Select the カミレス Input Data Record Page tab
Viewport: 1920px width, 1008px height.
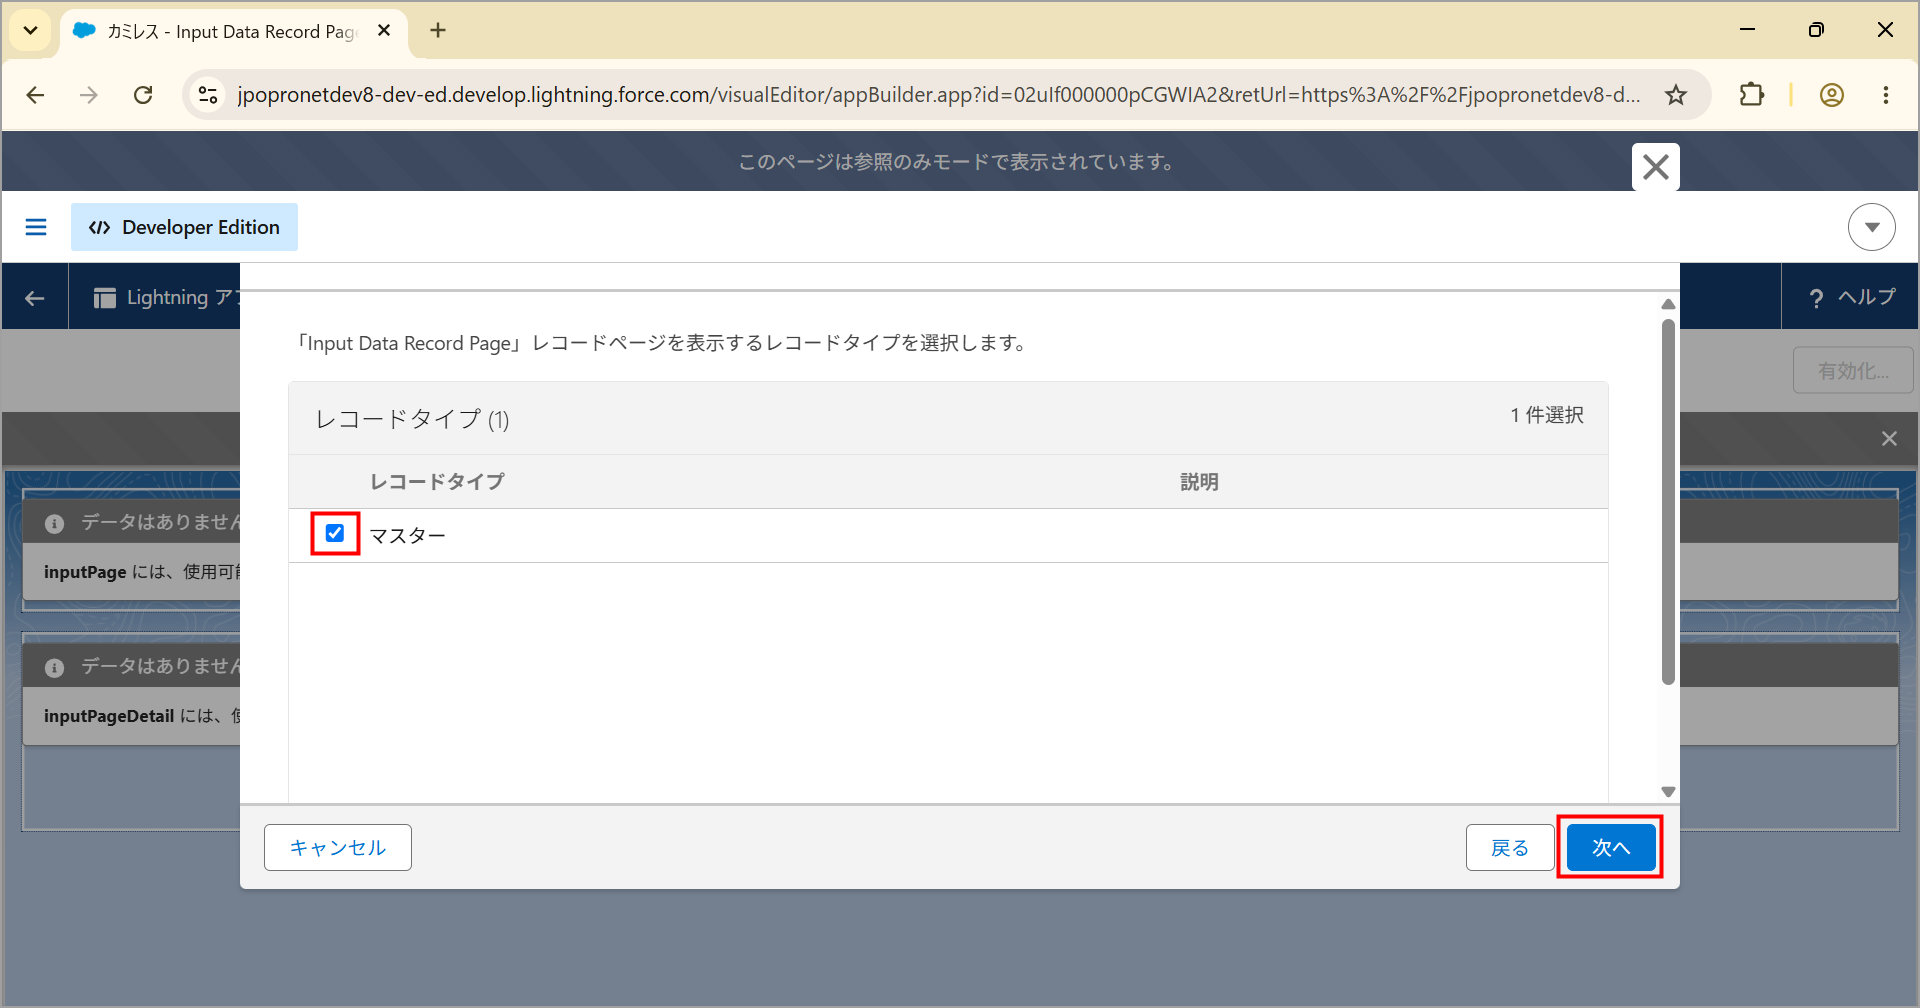click(x=232, y=32)
